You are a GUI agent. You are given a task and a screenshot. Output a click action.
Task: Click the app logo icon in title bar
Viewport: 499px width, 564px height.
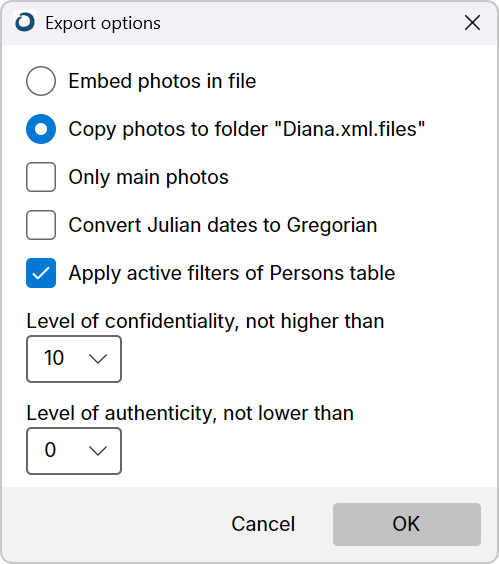25,22
